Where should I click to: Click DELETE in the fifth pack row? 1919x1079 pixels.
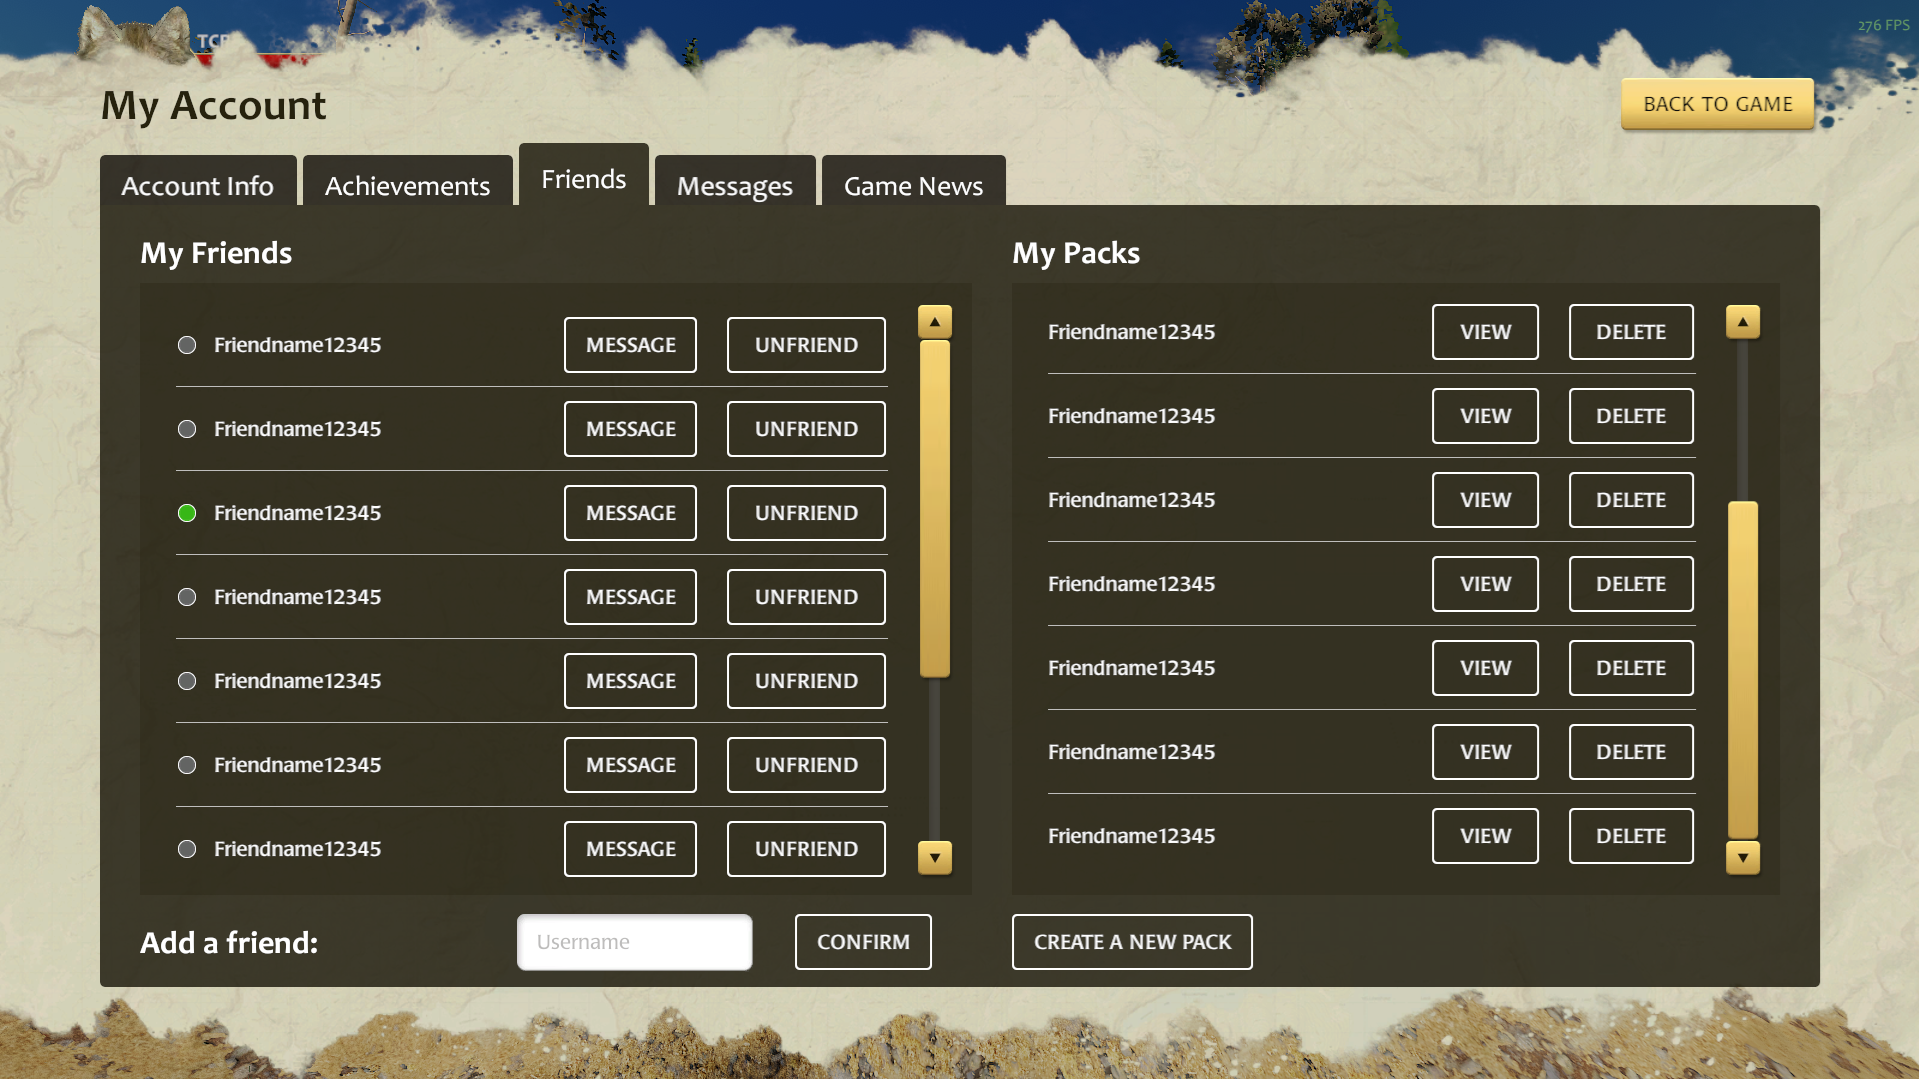coord(1631,668)
